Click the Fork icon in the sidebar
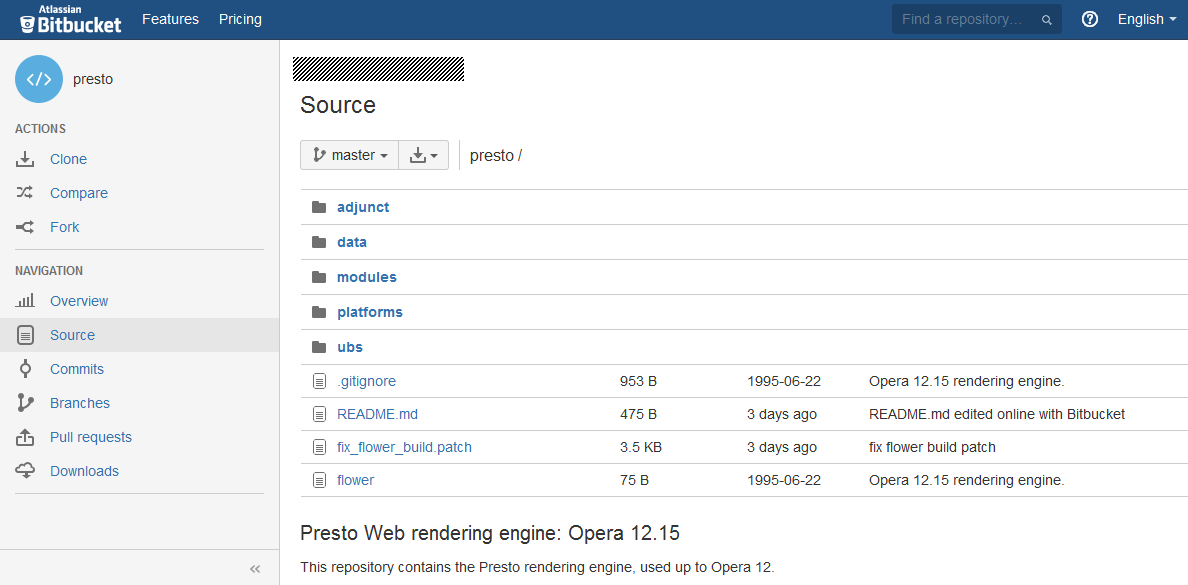This screenshot has width=1188, height=585. (x=25, y=227)
